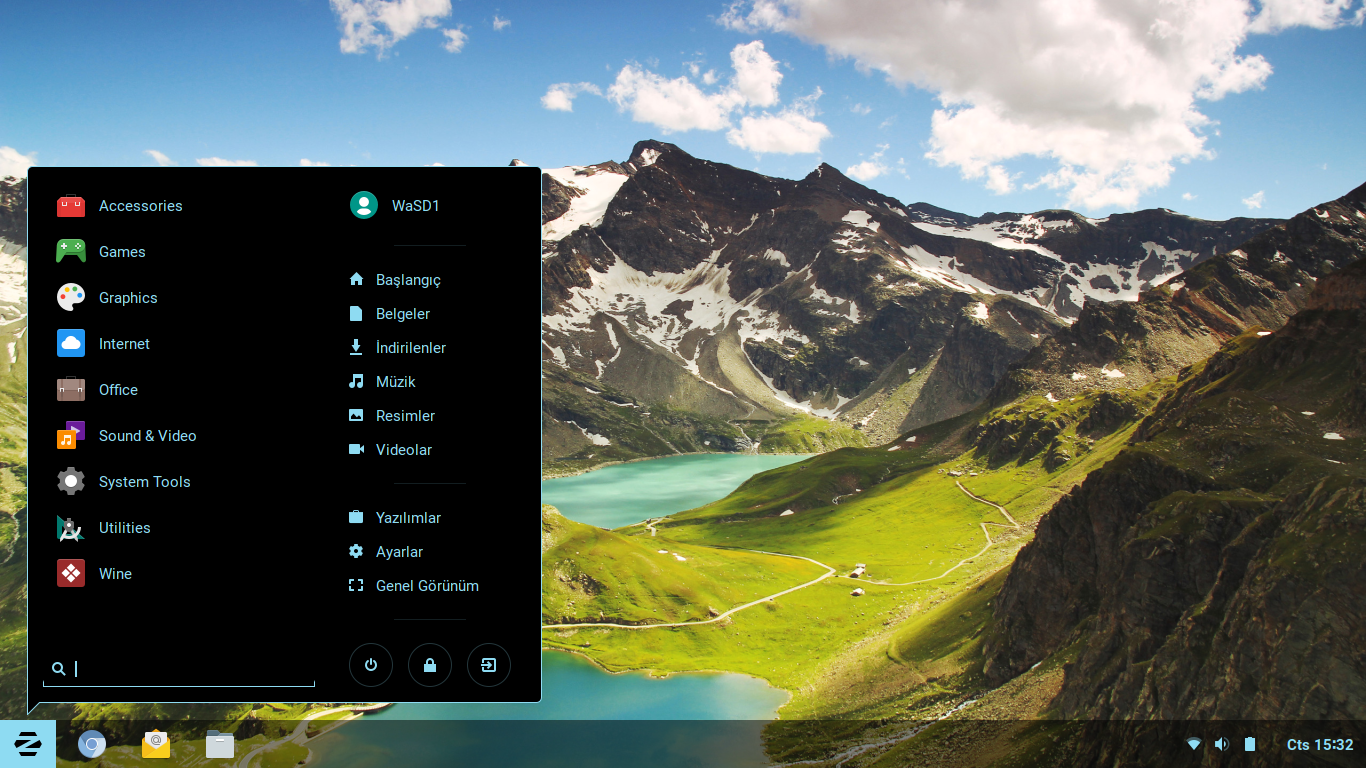Viewport: 1366px width, 768px height.
Task: Select the Internet cloud icon
Action: [71, 344]
